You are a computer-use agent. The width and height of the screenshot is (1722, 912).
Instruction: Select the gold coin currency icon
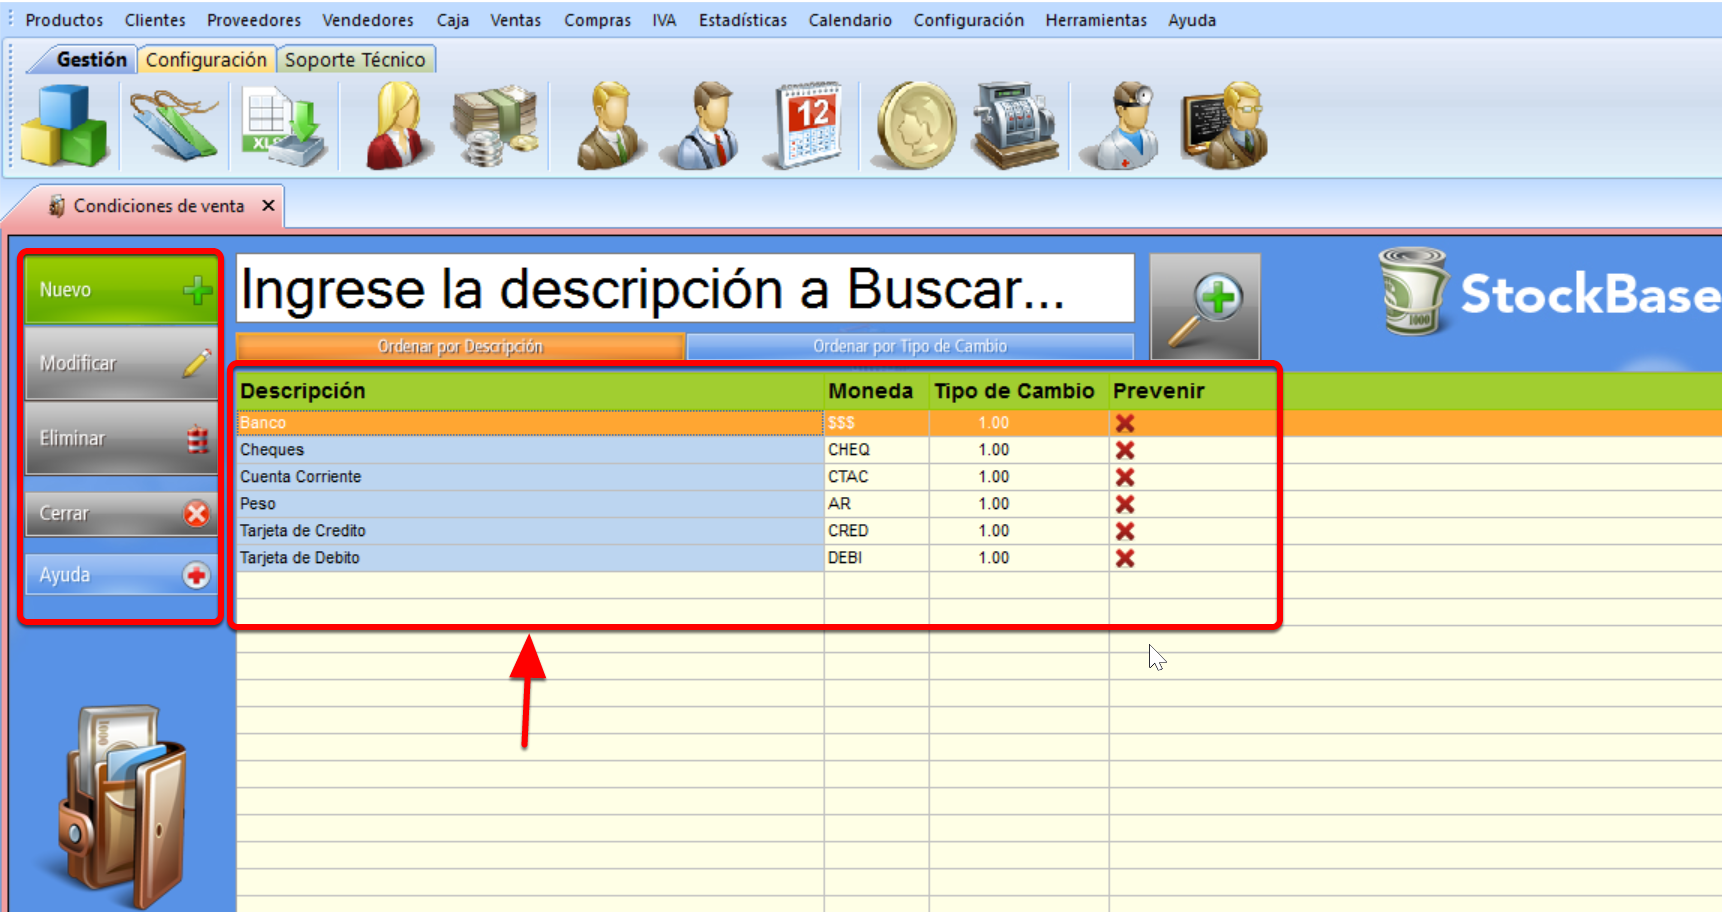918,125
